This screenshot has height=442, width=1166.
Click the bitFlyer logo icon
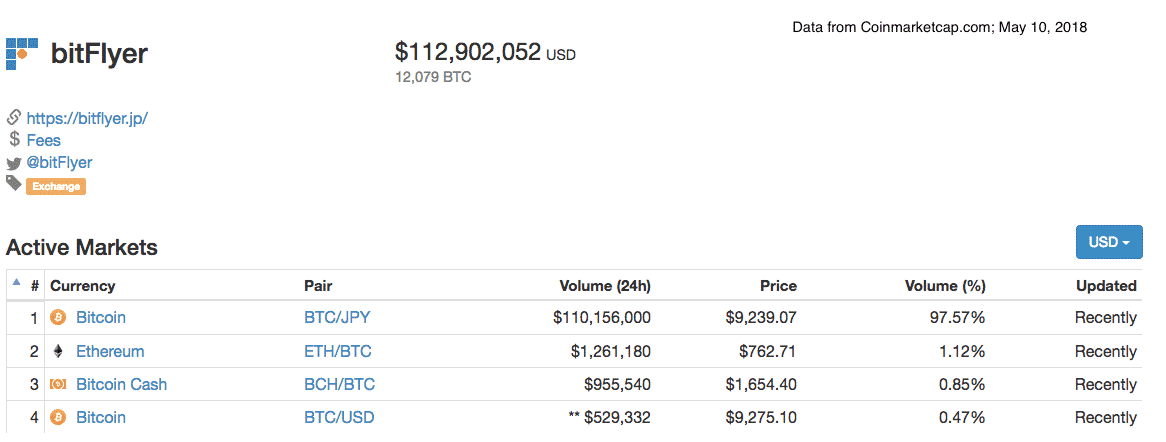click(x=22, y=53)
